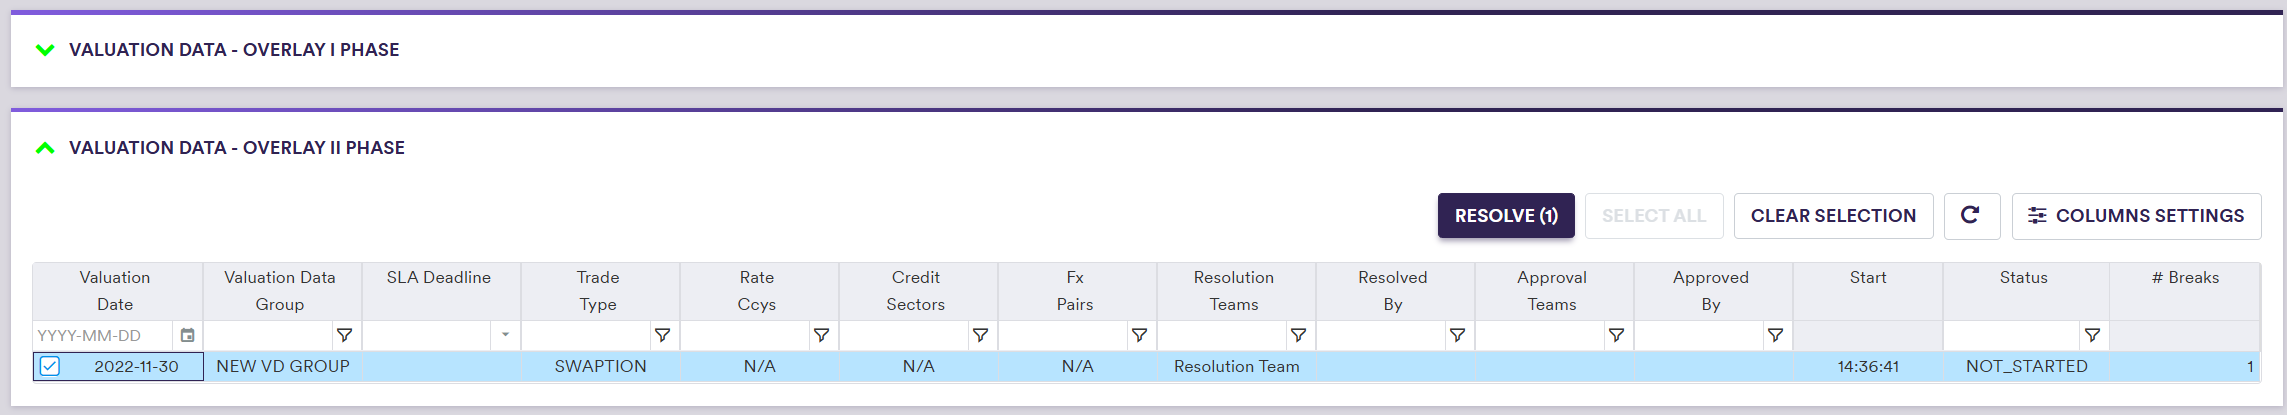Open filter for Status column
This screenshot has height=415, width=2287.
click(x=2092, y=335)
